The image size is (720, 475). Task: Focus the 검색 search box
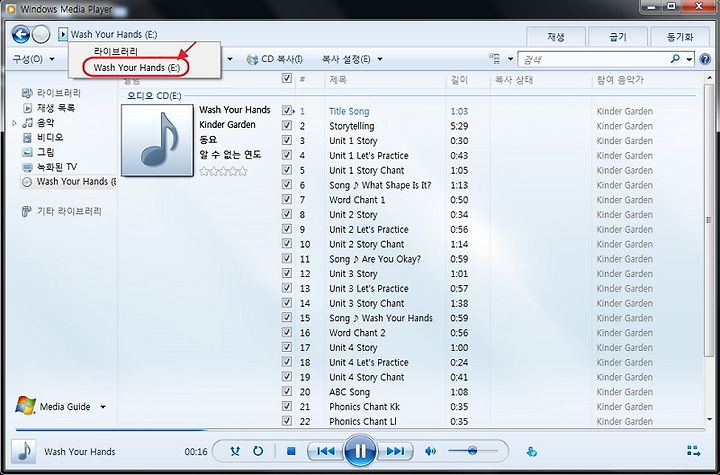(x=594, y=59)
